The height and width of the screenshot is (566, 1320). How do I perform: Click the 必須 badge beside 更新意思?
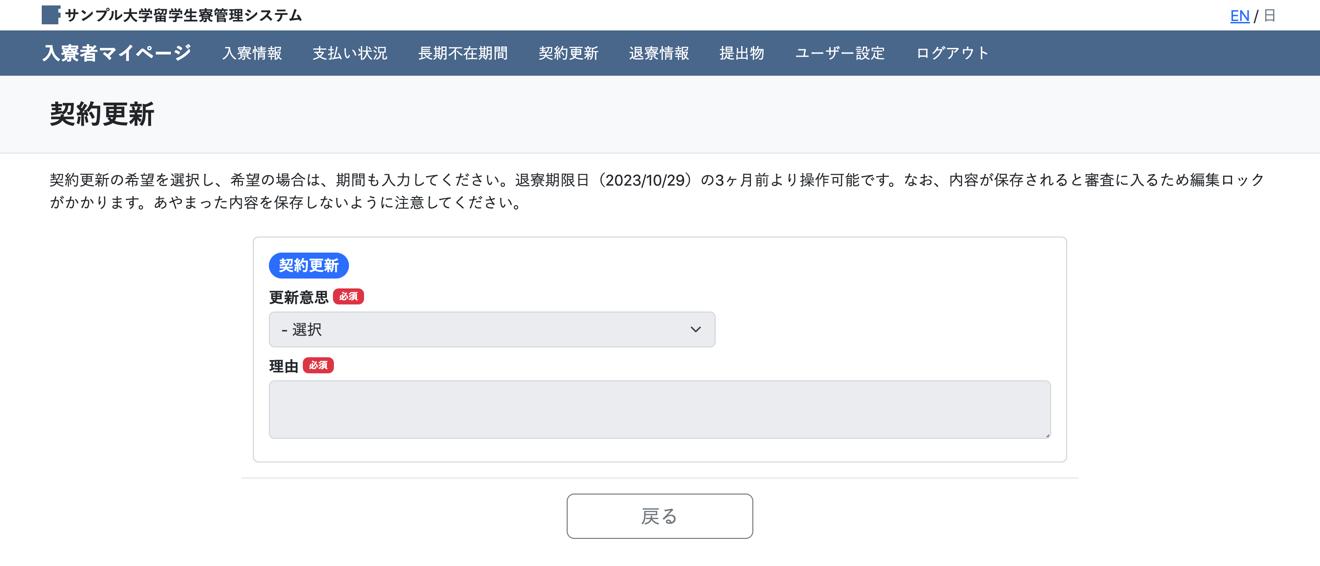(349, 297)
